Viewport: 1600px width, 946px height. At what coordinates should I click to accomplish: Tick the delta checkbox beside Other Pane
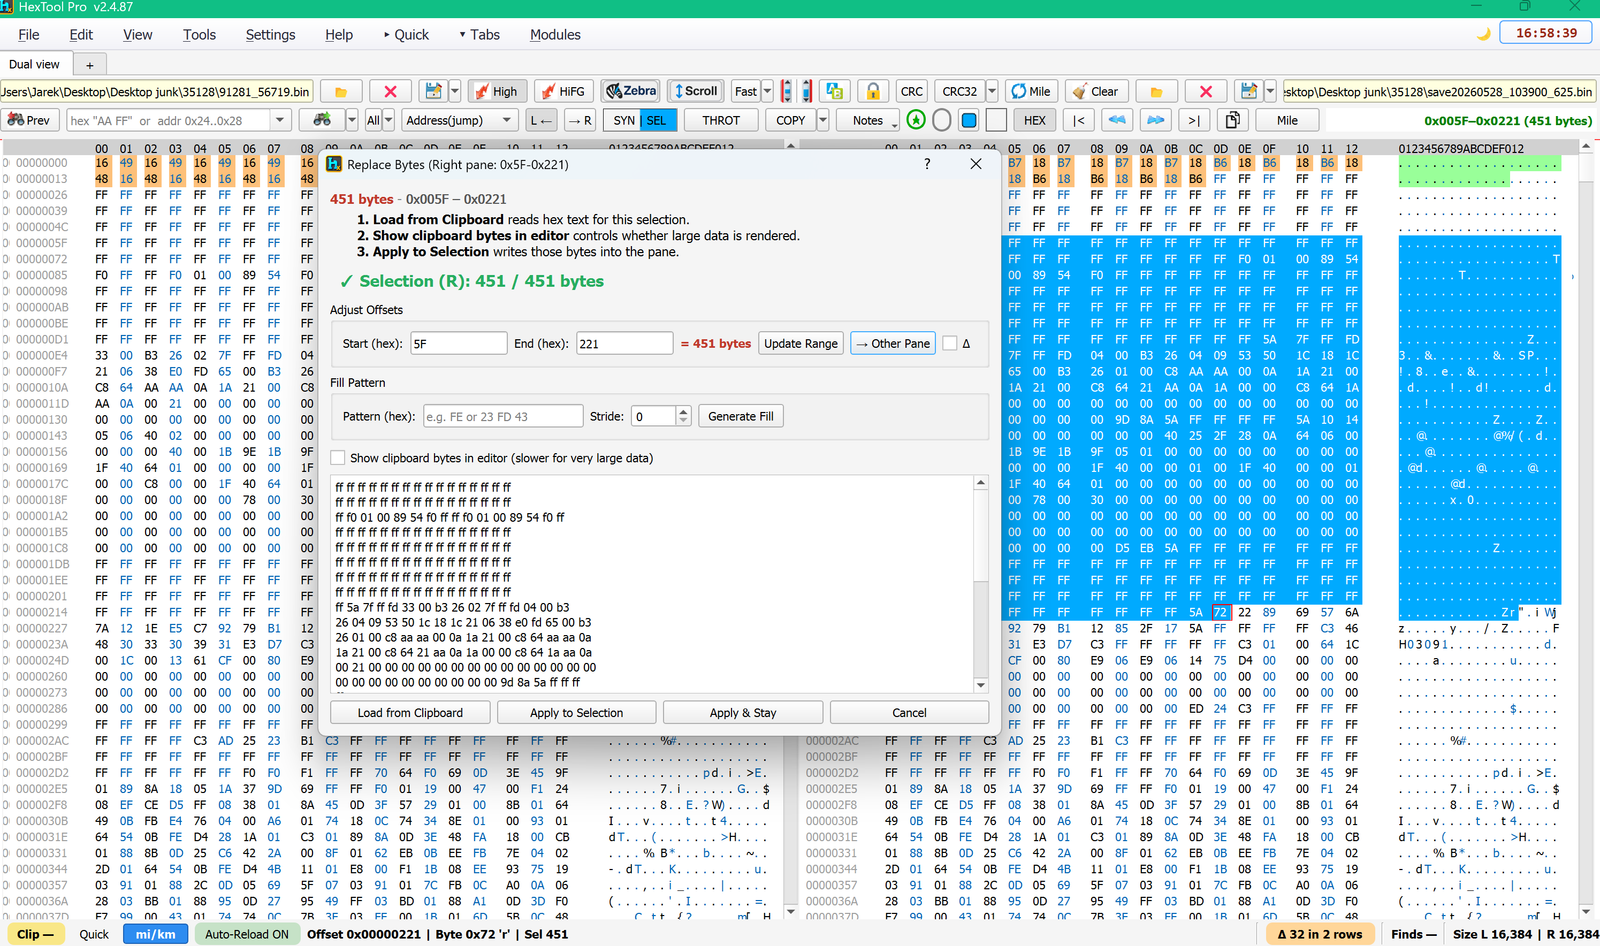click(x=950, y=343)
